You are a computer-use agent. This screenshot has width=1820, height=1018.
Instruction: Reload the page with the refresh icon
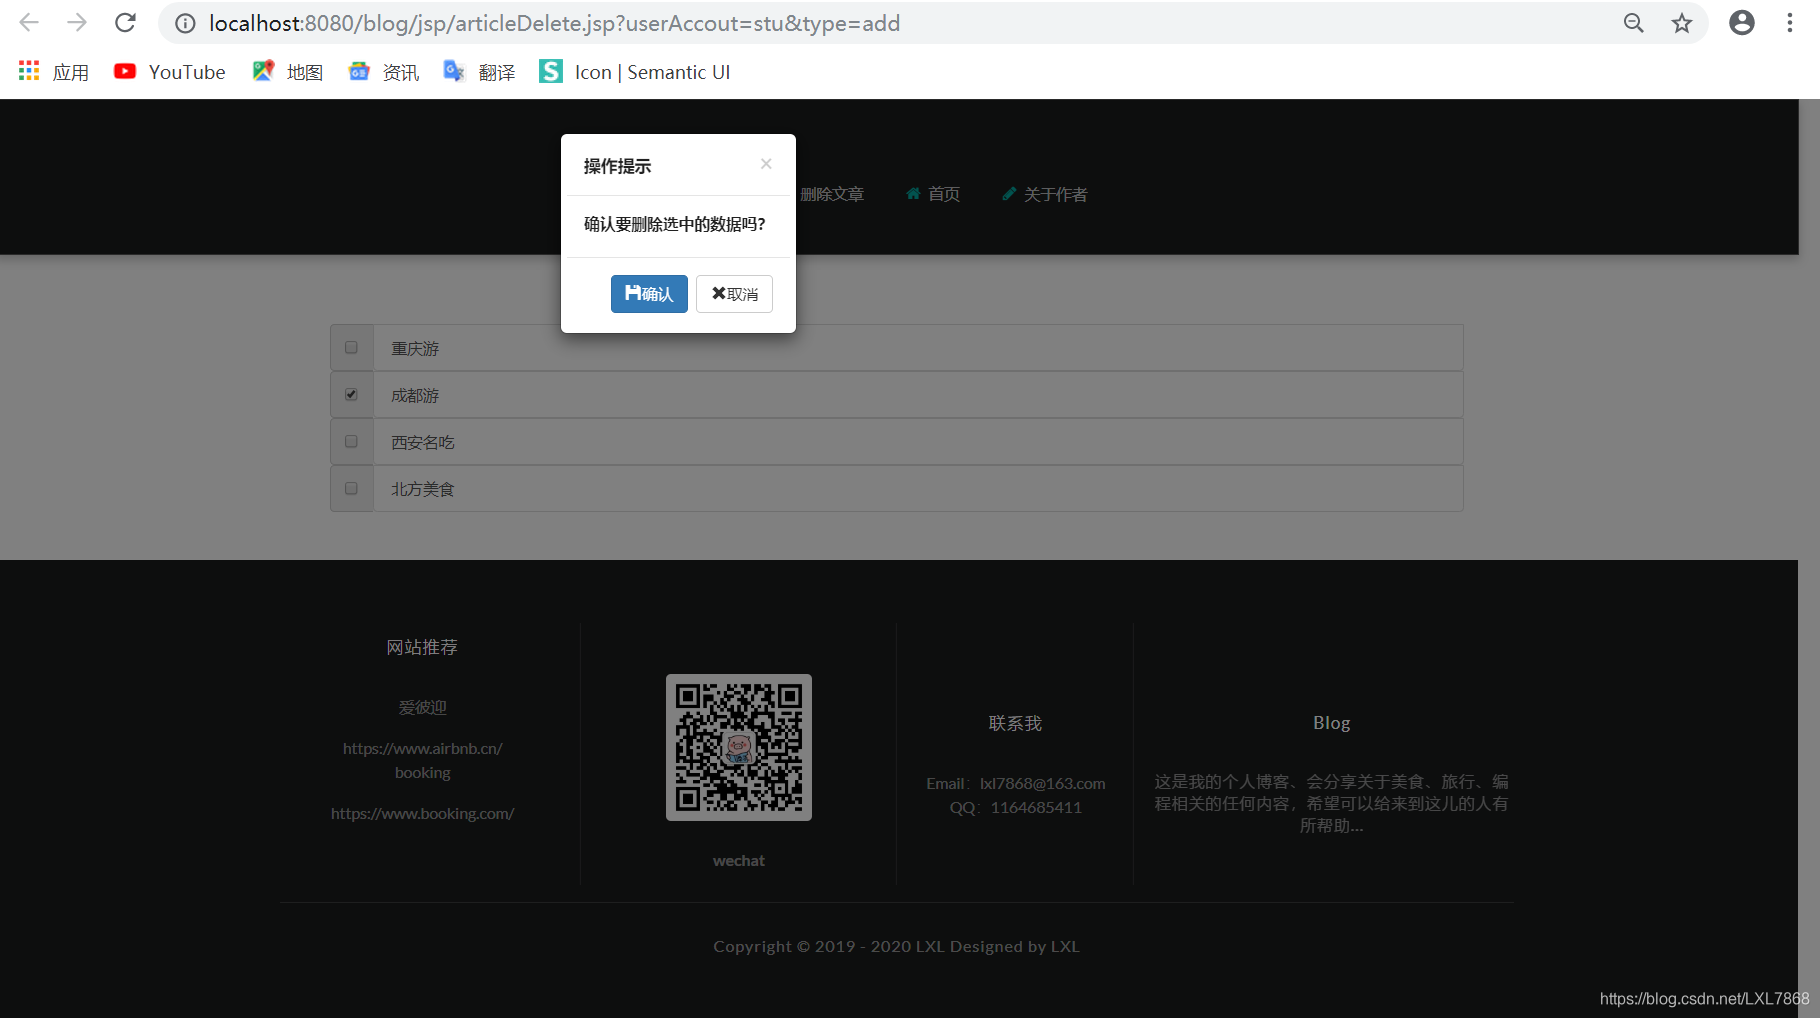pyautogui.click(x=125, y=23)
